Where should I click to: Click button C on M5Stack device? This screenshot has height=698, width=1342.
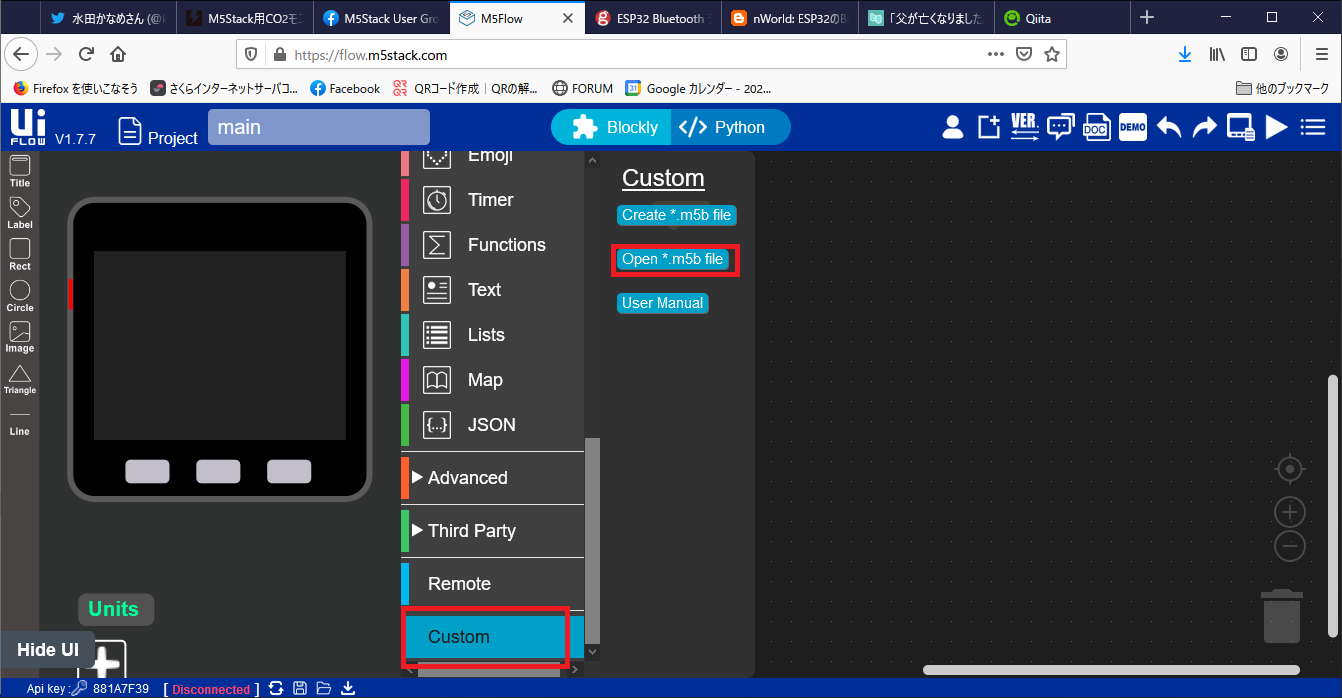pos(289,472)
